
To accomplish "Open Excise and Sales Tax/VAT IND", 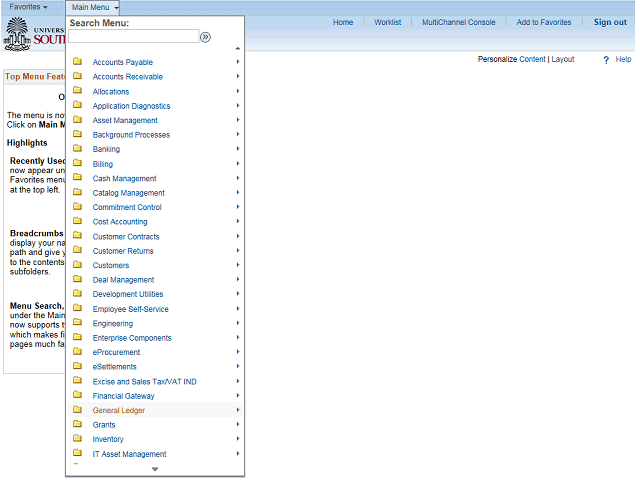I will pos(144,382).
